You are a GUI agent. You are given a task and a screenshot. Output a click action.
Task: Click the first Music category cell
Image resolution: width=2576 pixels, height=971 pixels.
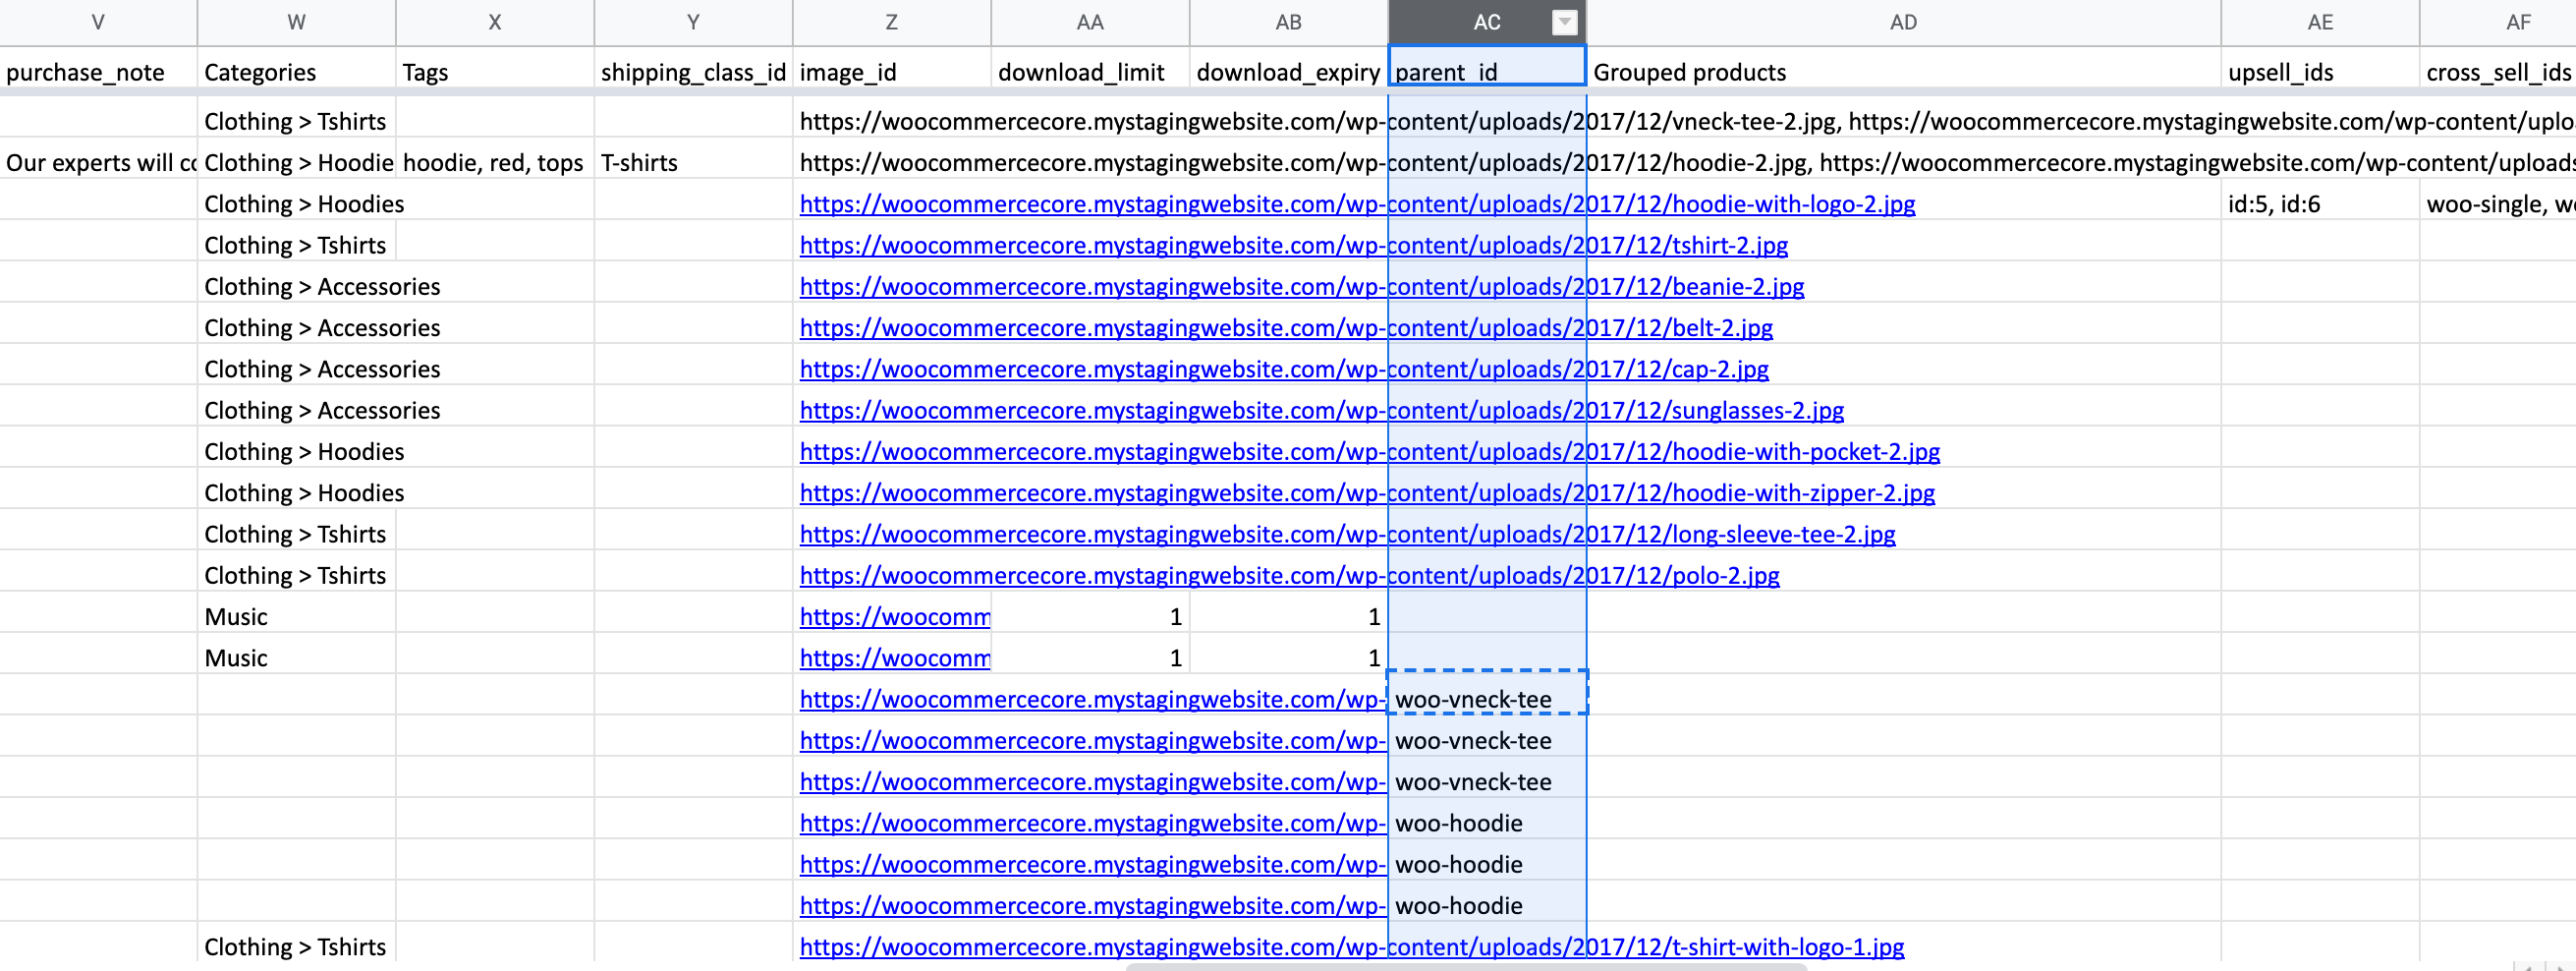coord(296,617)
